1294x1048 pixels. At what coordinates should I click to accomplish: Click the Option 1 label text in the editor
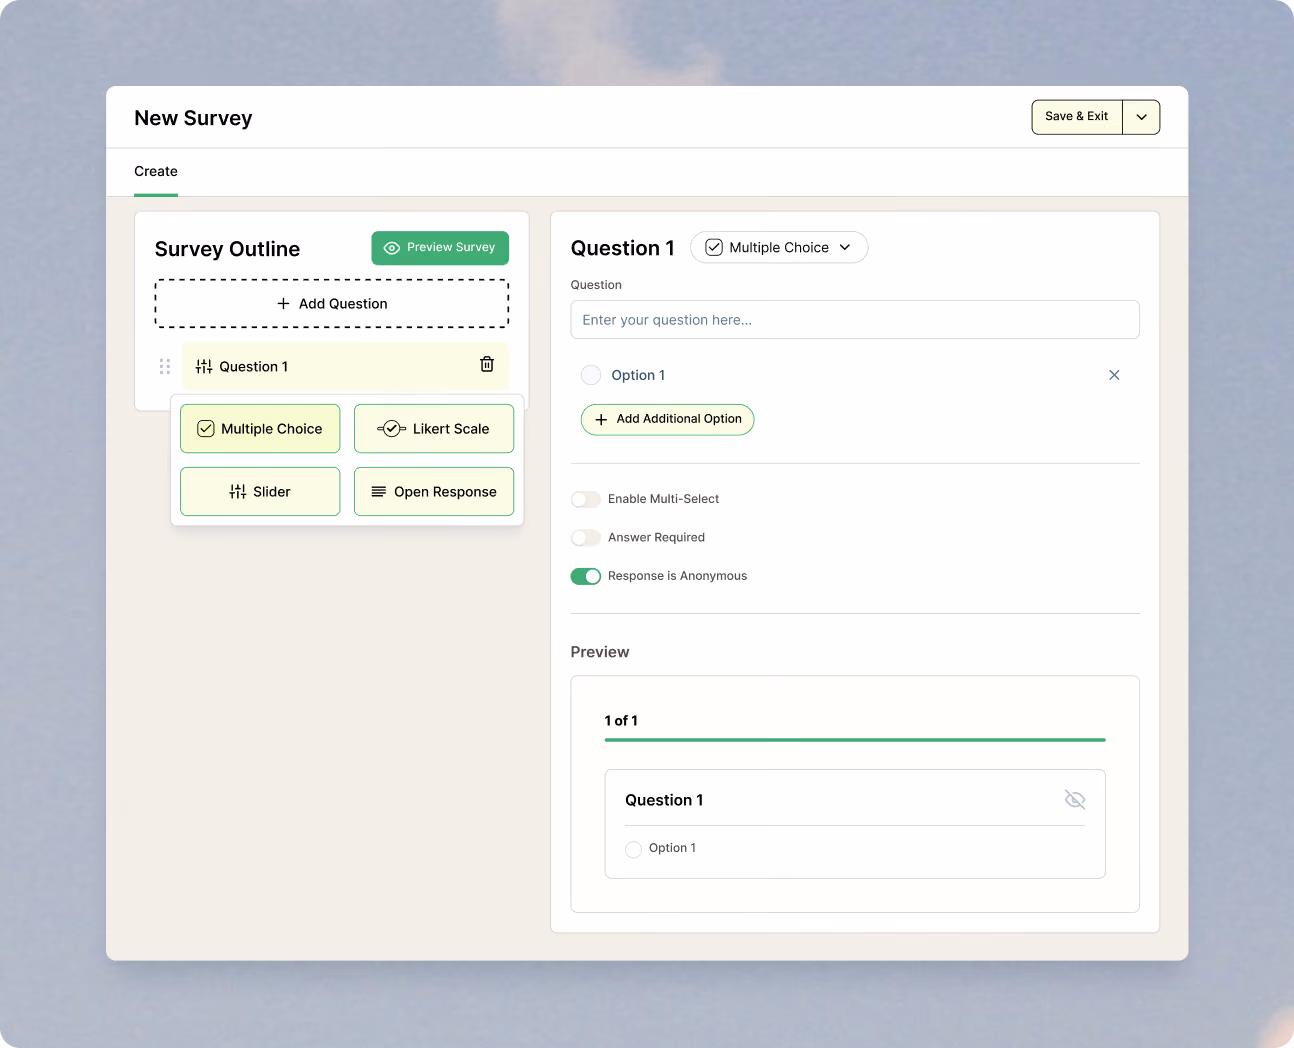point(638,375)
